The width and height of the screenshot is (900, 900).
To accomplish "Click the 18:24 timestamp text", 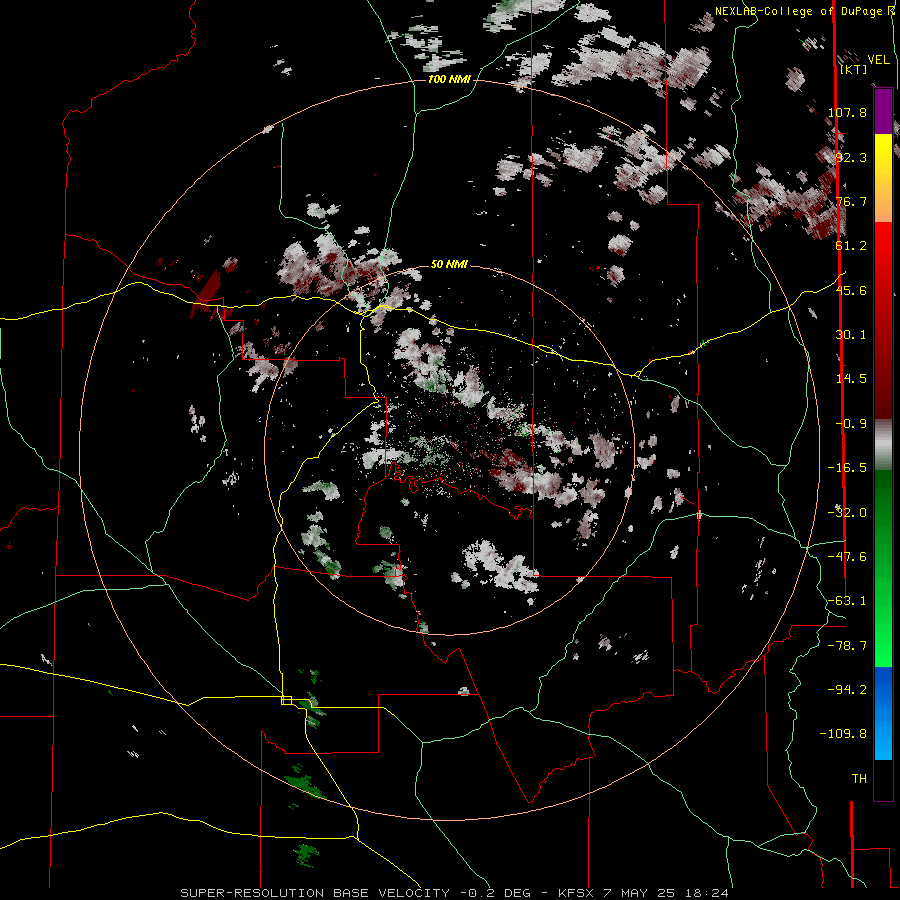I will pyautogui.click(x=708, y=893).
